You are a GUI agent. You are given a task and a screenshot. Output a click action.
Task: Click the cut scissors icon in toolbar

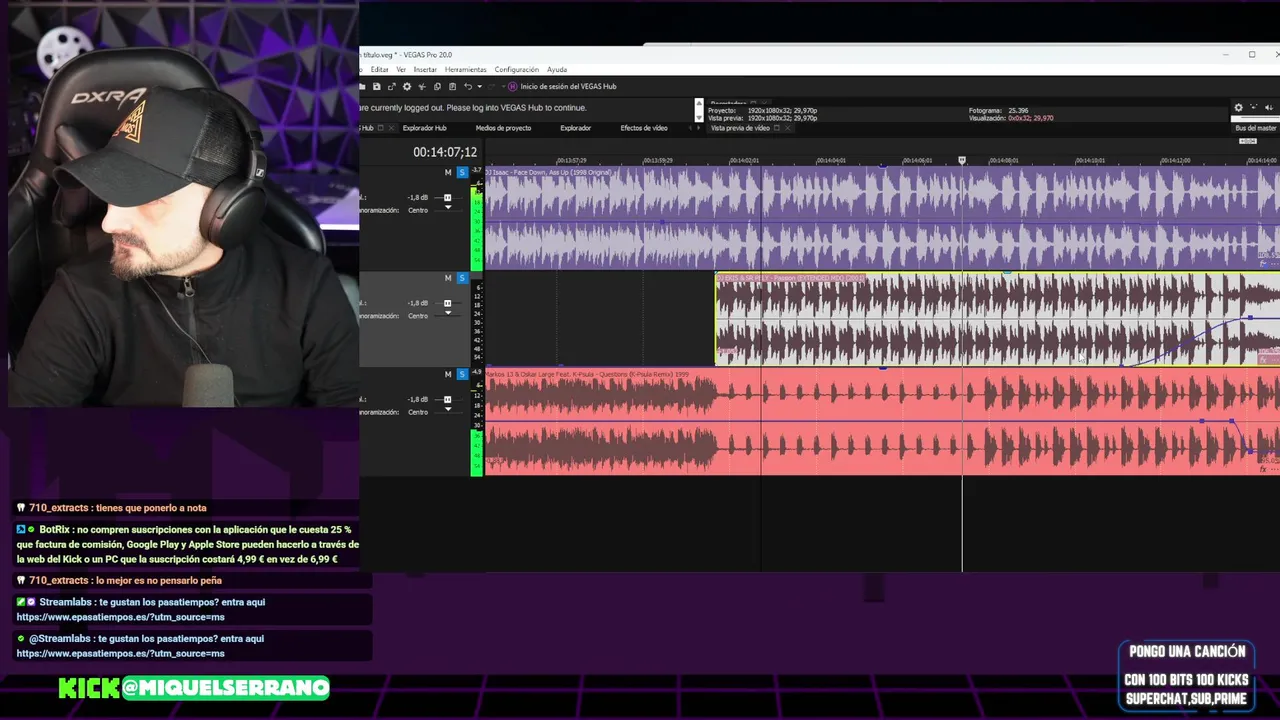(x=422, y=87)
